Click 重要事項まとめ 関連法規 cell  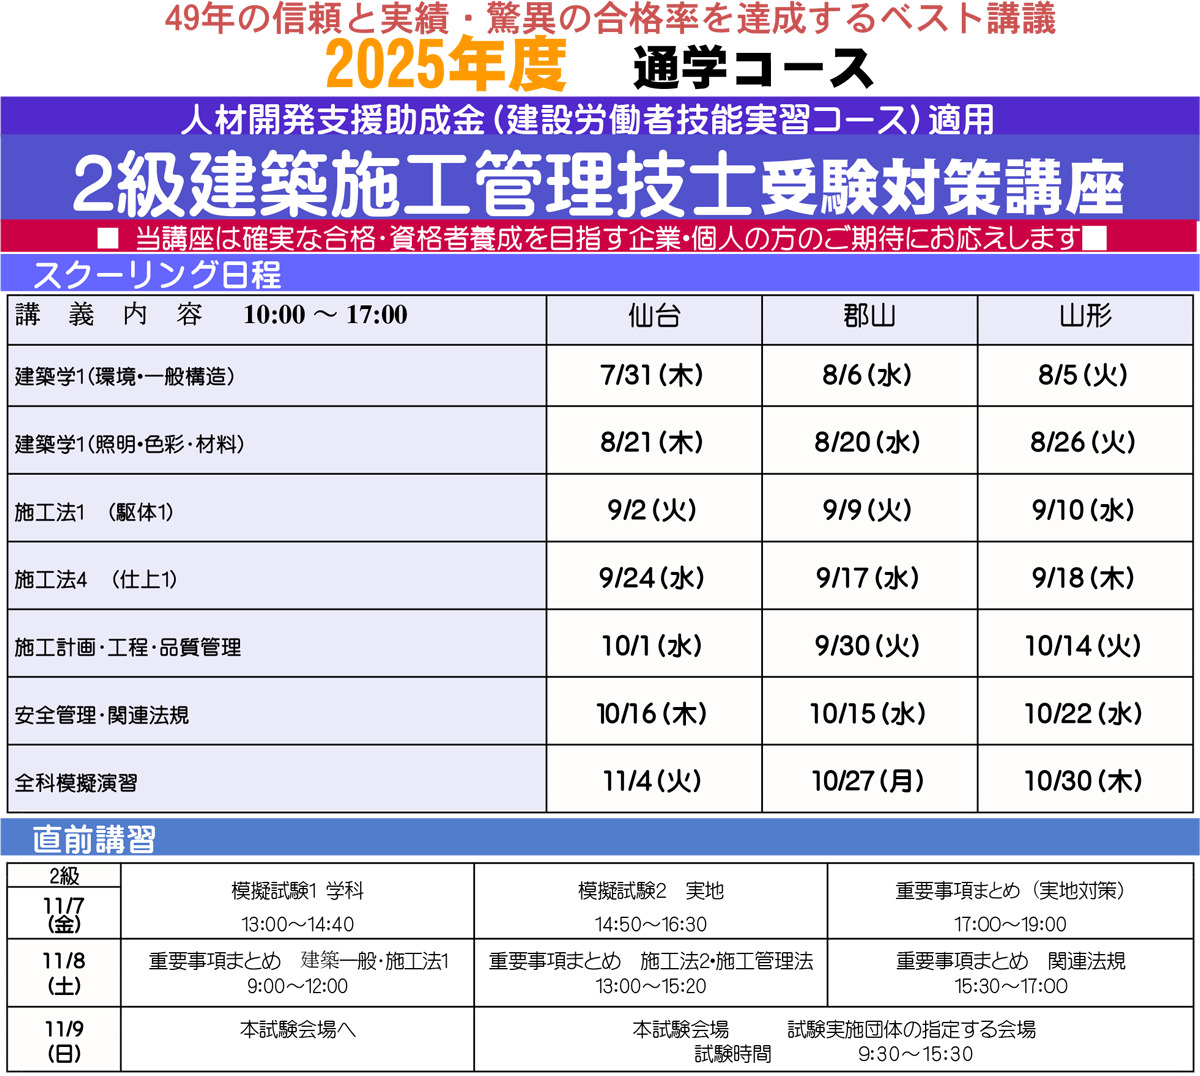1010,973
